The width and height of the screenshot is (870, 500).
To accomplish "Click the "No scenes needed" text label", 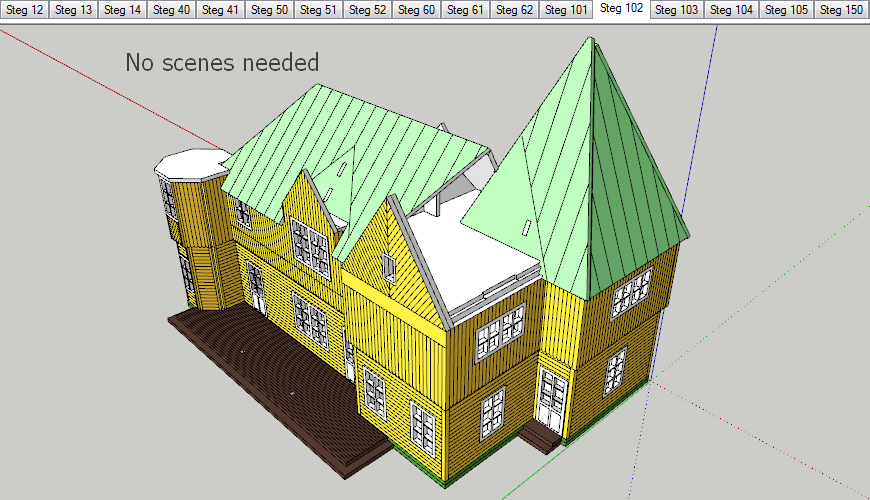I will (x=222, y=63).
